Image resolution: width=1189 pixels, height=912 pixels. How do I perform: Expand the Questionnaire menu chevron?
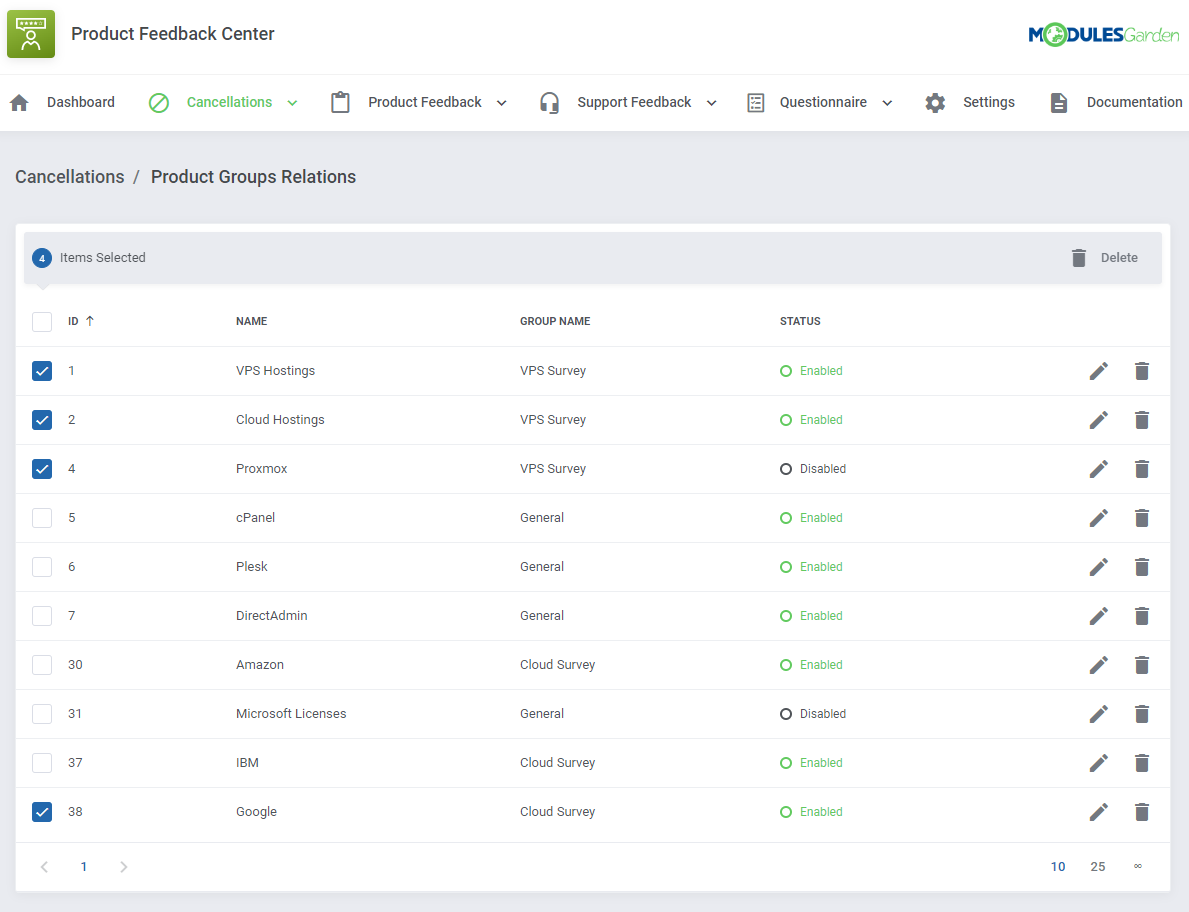coord(887,103)
